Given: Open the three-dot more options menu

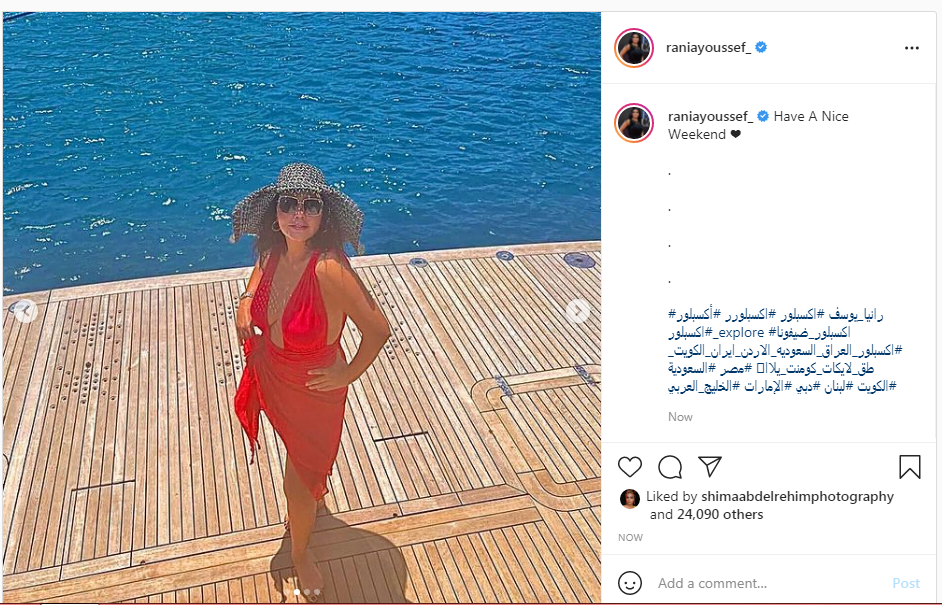Looking at the screenshot, I should 911,48.
